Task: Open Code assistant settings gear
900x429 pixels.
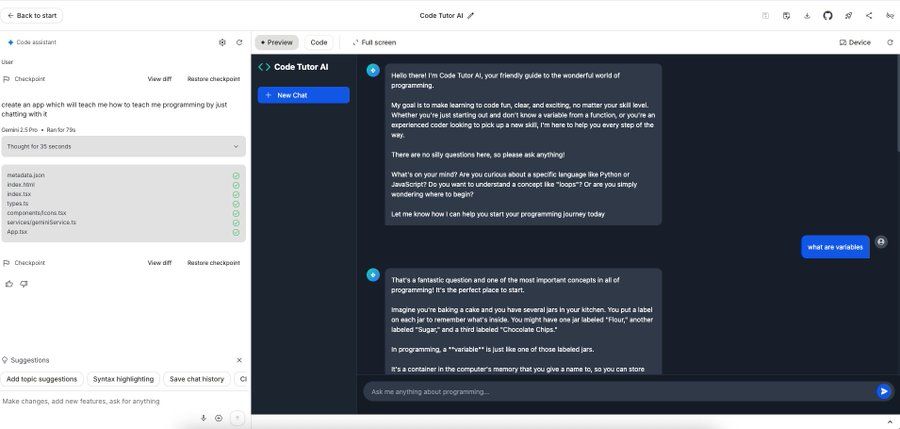Action: click(222, 42)
